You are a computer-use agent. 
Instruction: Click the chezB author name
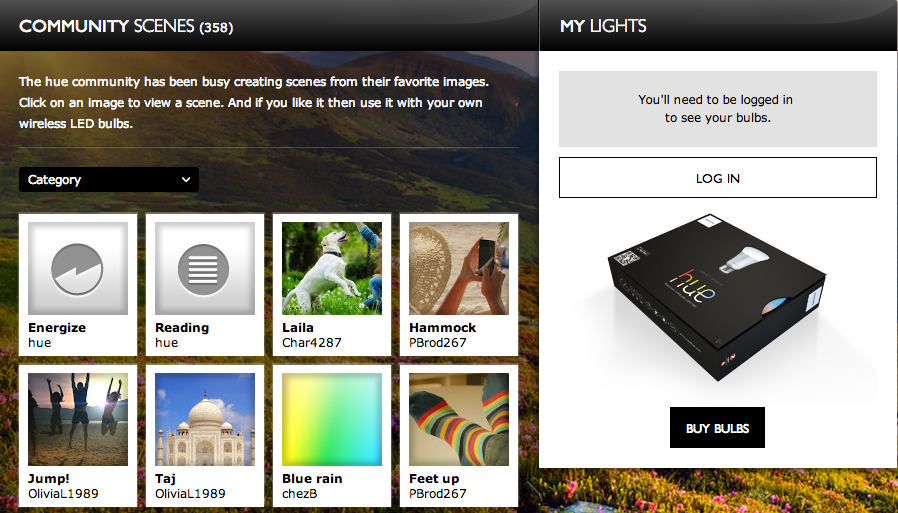[x=300, y=494]
